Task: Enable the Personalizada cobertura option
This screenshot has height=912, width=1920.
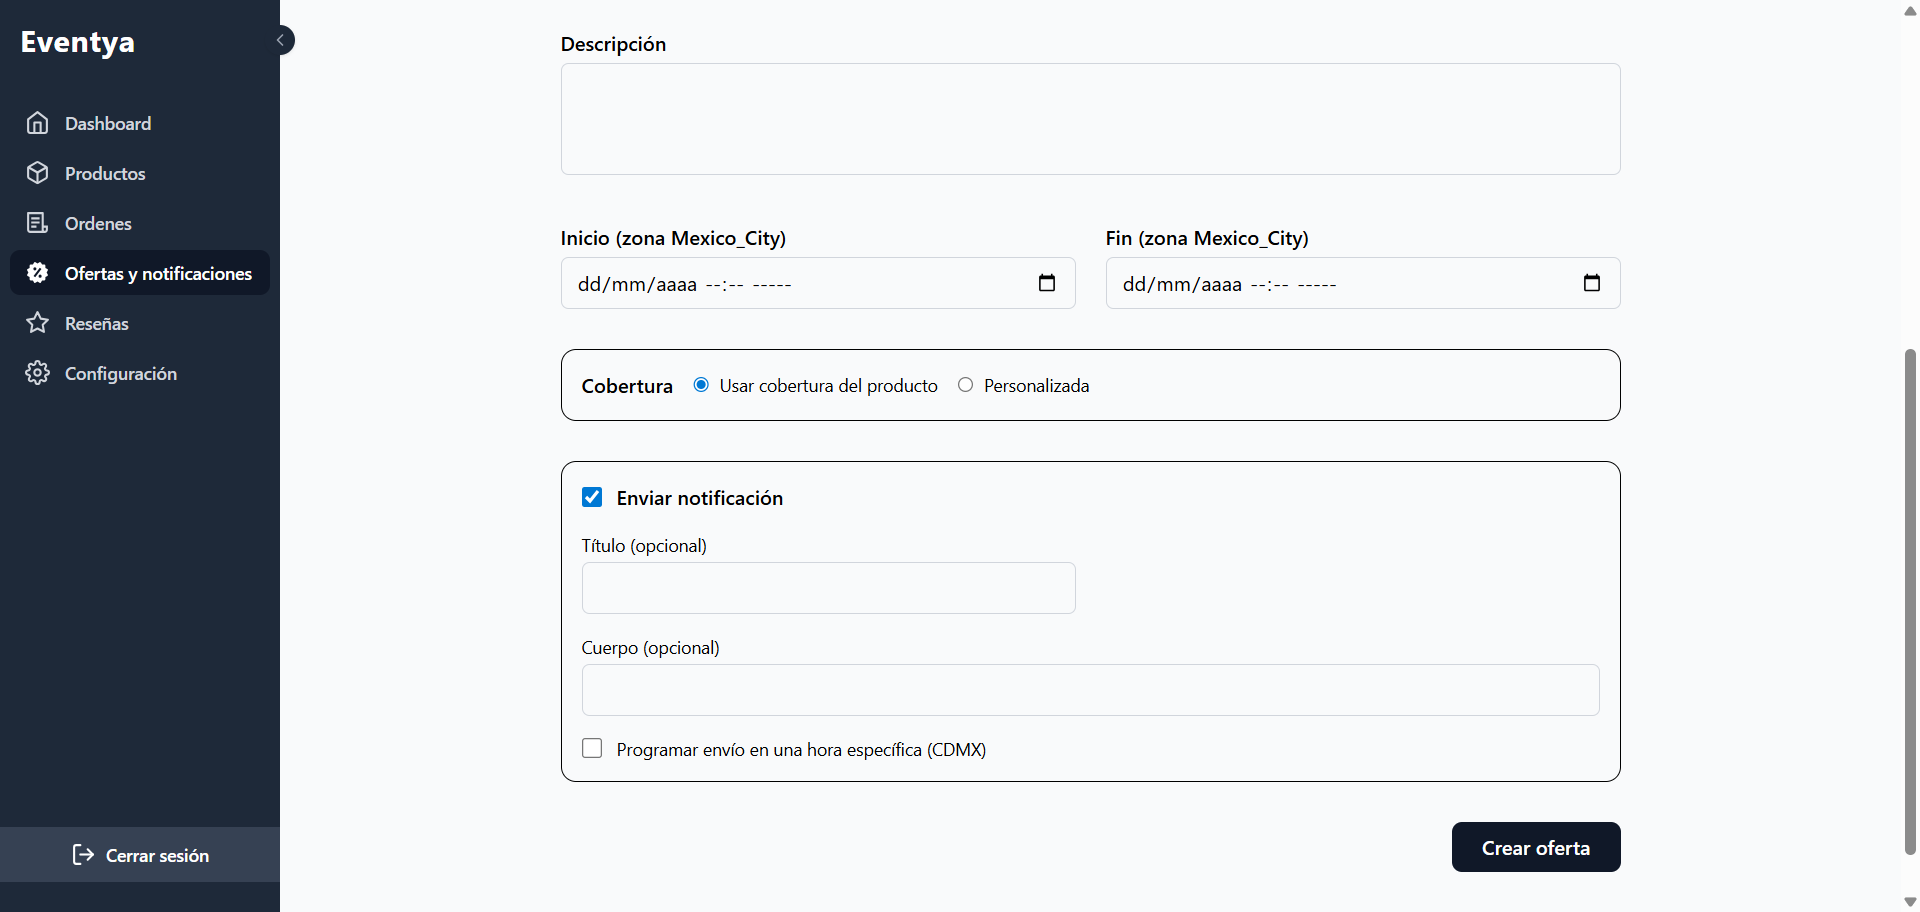Action: (965, 385)
